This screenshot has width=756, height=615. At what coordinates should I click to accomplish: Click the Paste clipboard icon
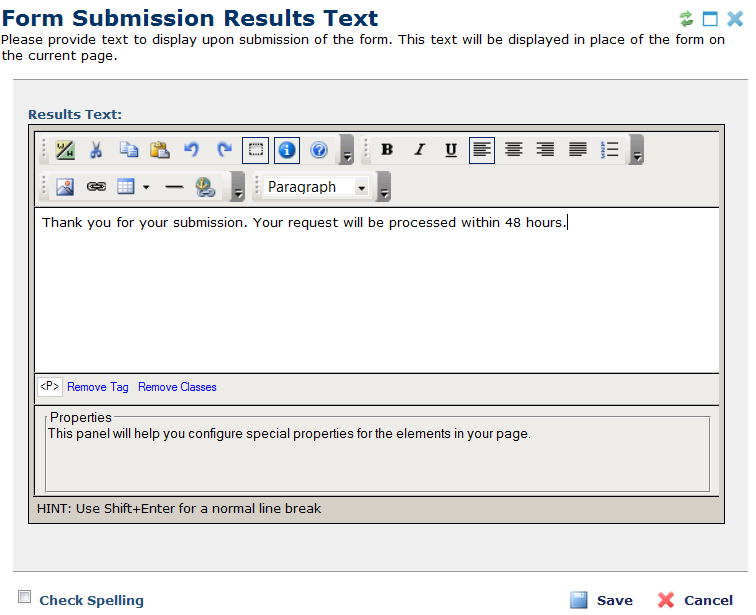(x=159, y=150)
